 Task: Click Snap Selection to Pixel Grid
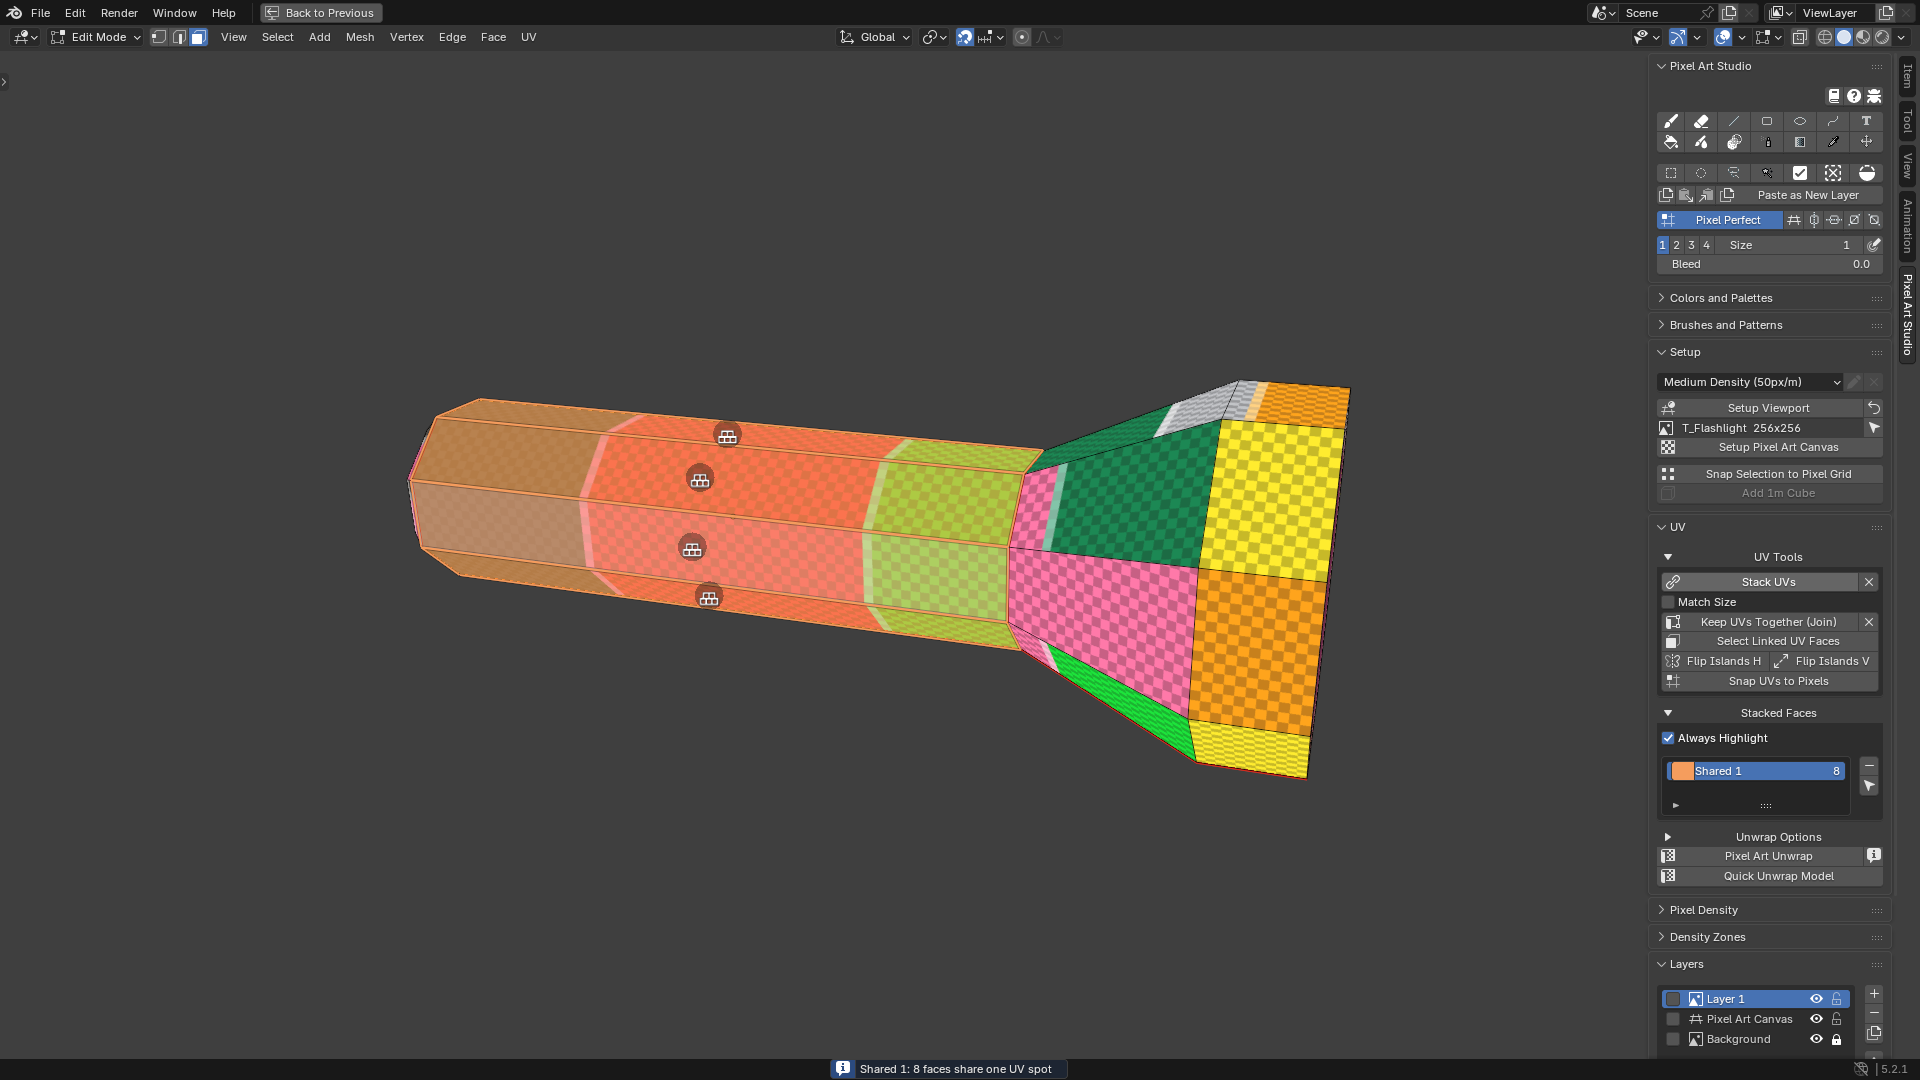1770,474
